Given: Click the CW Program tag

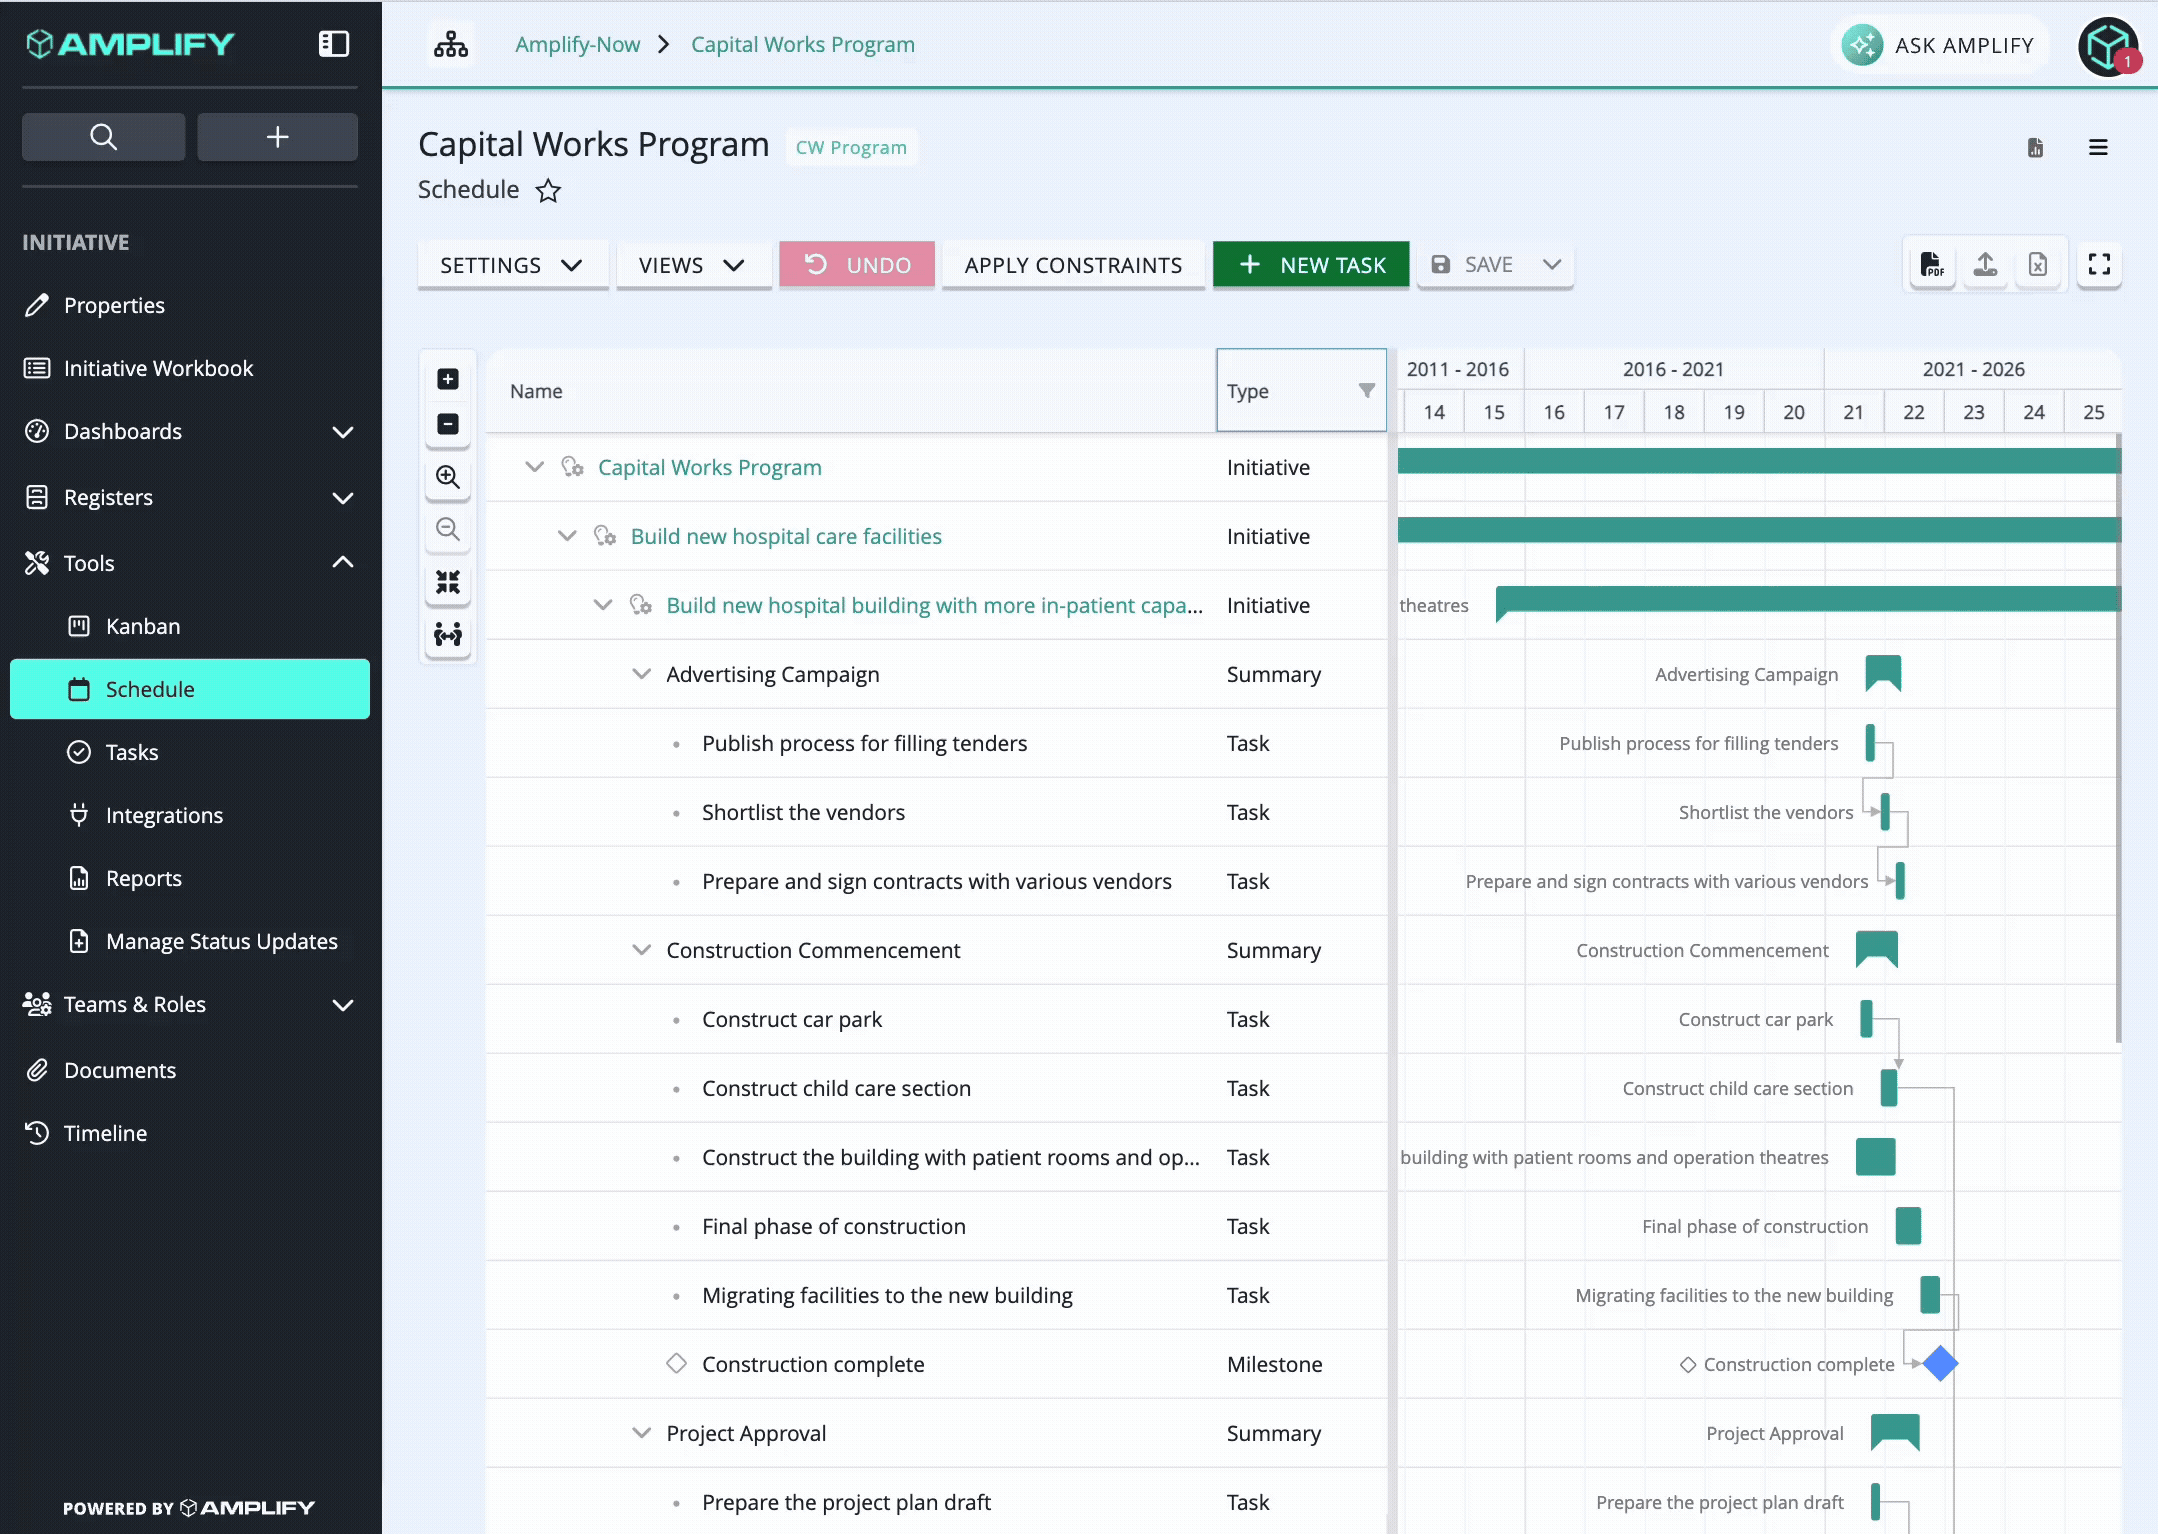Looking at the screenshot, I should (x=851, y=148).
